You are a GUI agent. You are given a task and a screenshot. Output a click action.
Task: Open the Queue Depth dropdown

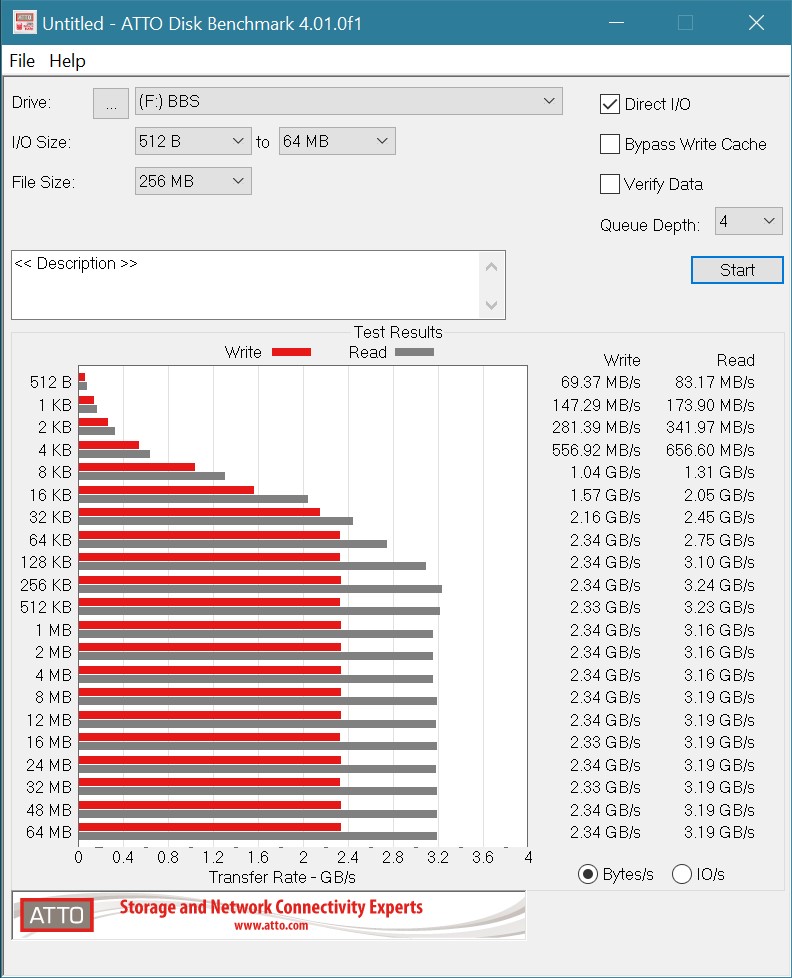pos(748,221)
